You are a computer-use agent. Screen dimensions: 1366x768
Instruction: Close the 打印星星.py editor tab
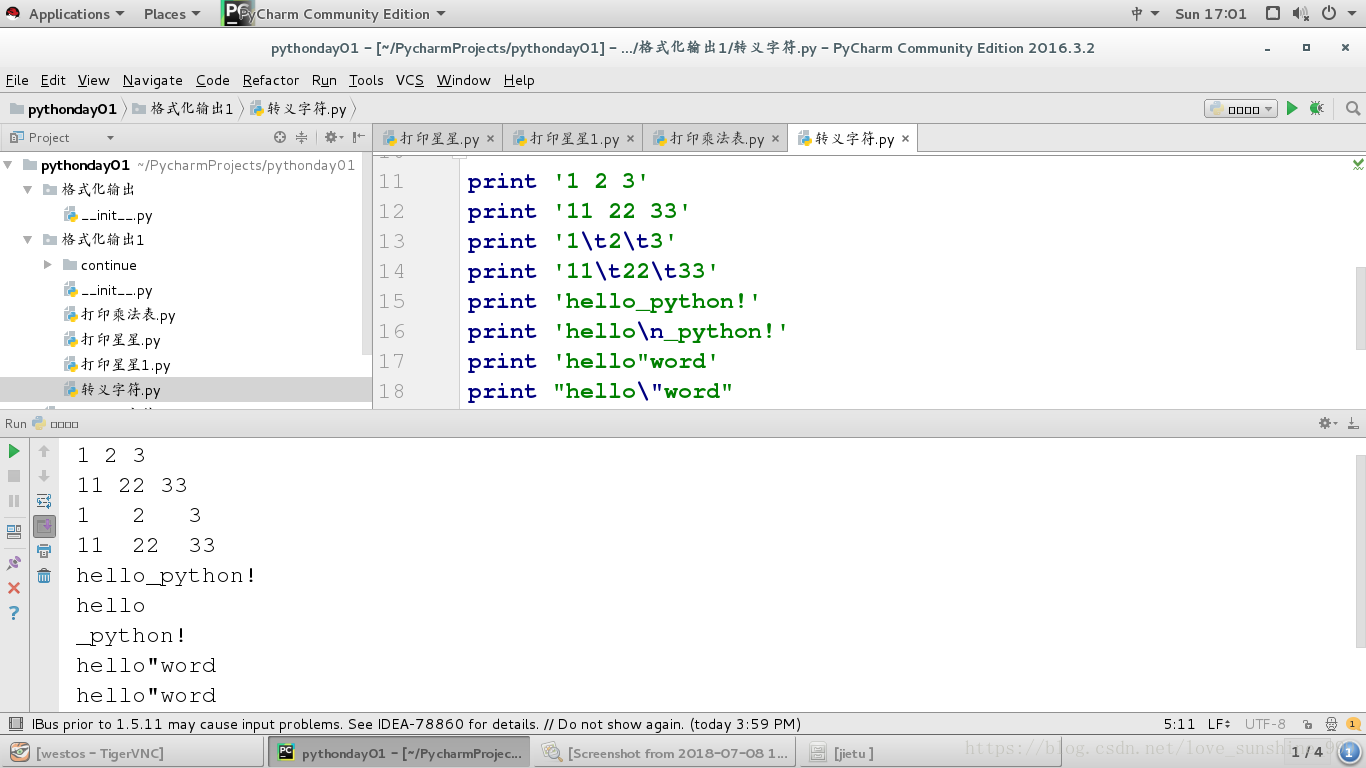(490, 139)
